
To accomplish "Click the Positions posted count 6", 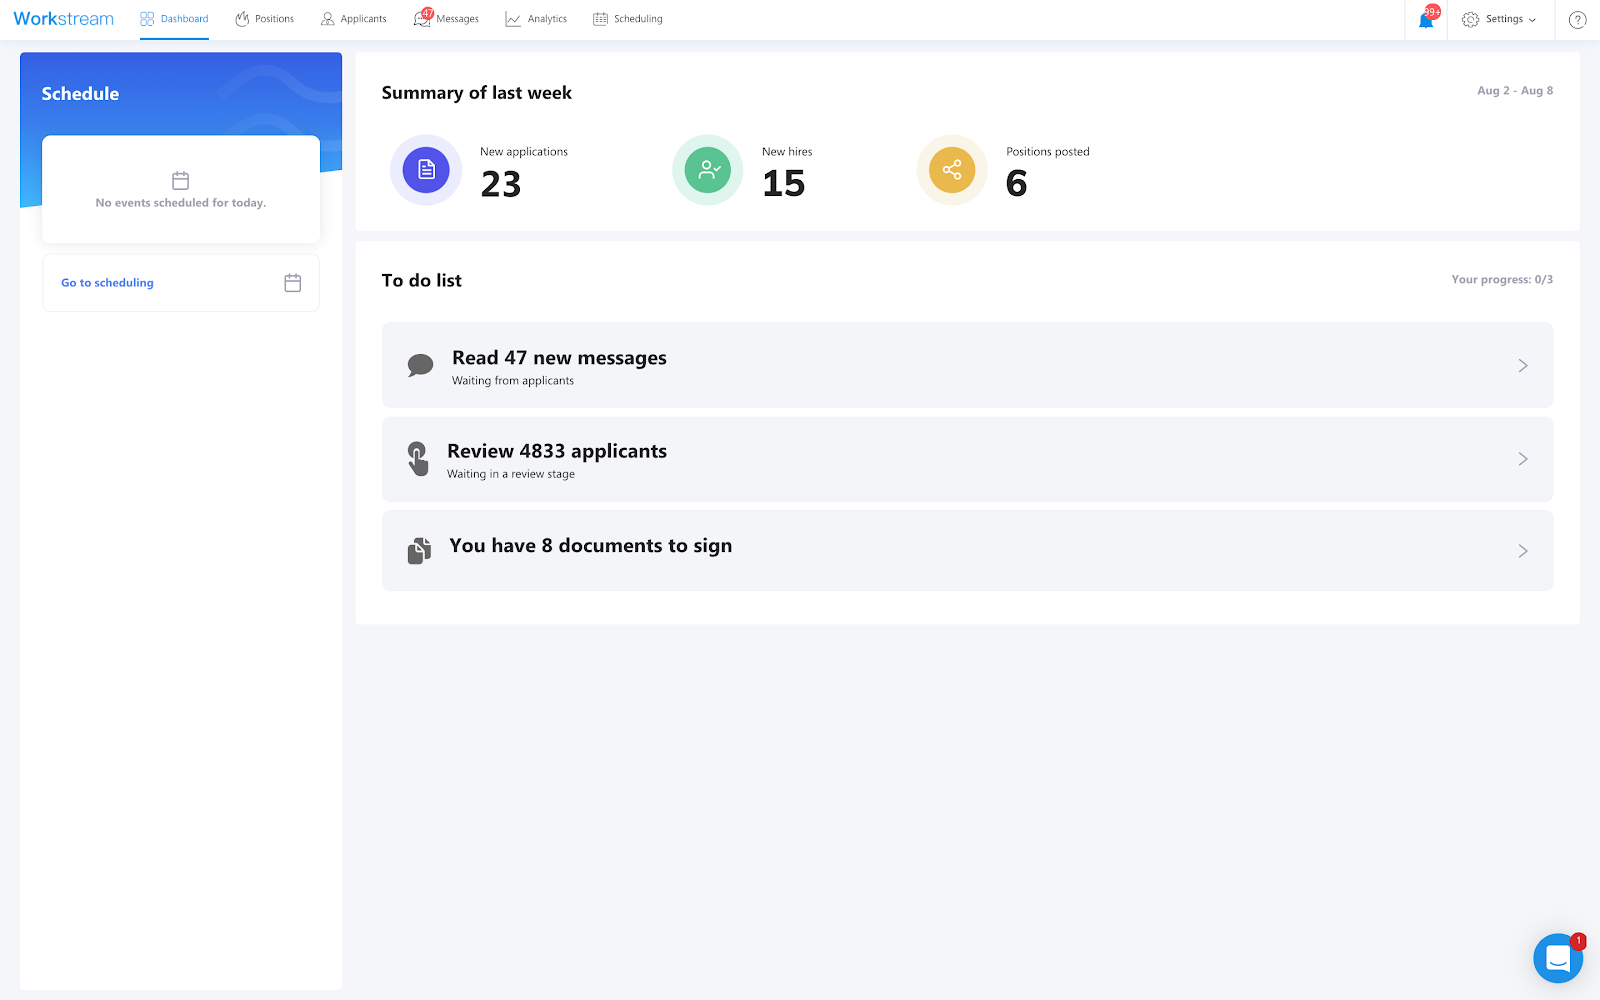I will coord(1017,184).
